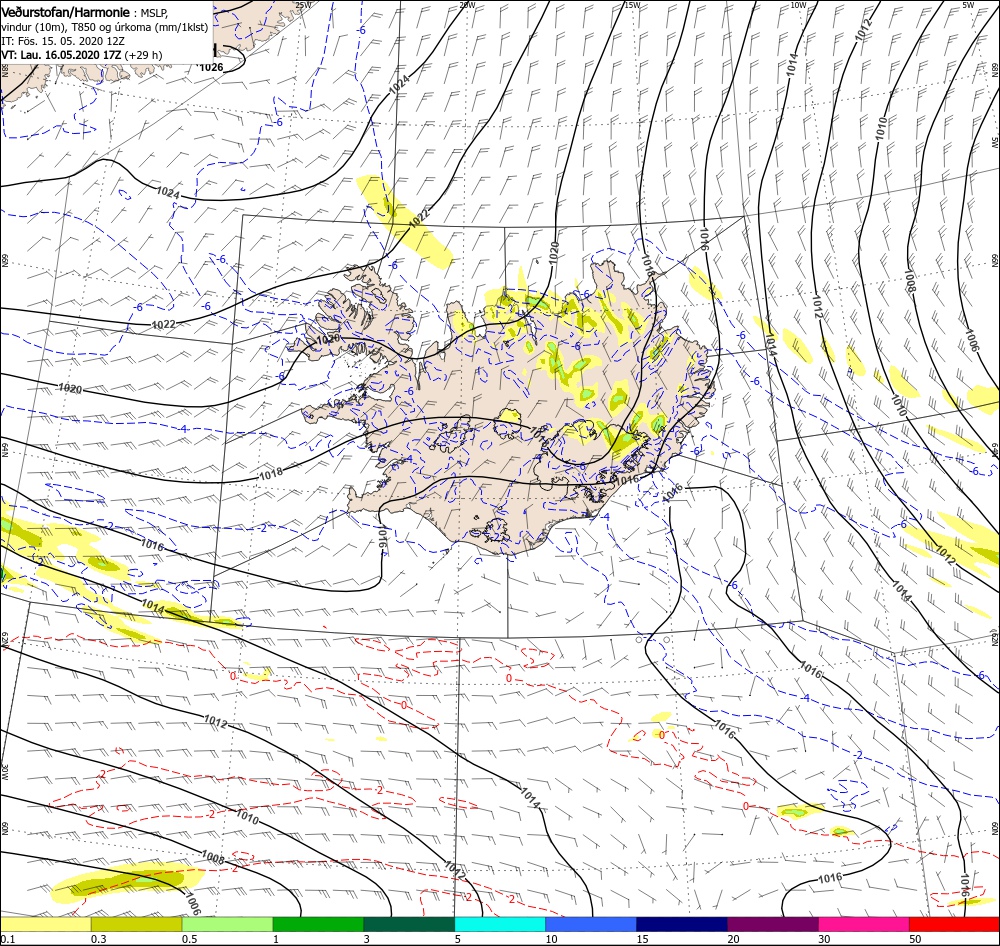Select the green 1–3 mm legend swatch

pyautogui.click(x=318, y=924)
